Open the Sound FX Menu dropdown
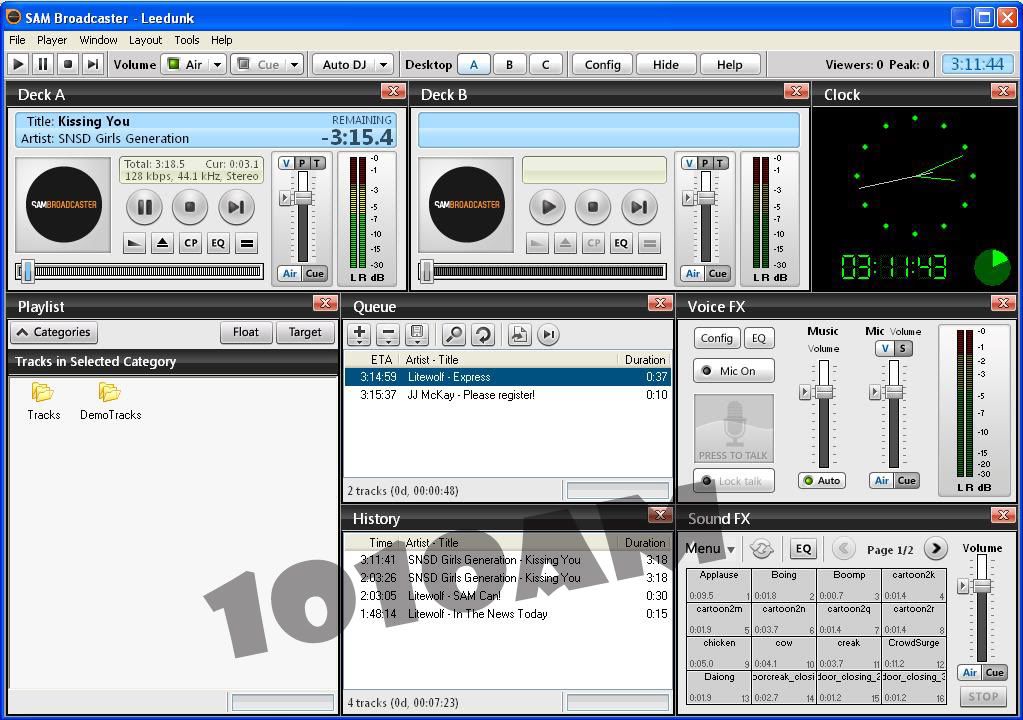 coord(710,548)
